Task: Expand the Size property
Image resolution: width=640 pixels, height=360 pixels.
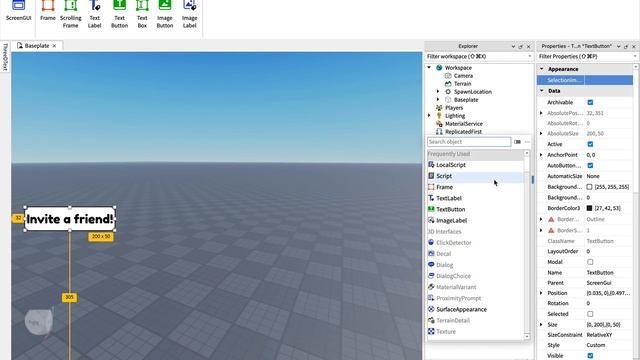Action: 541,324
